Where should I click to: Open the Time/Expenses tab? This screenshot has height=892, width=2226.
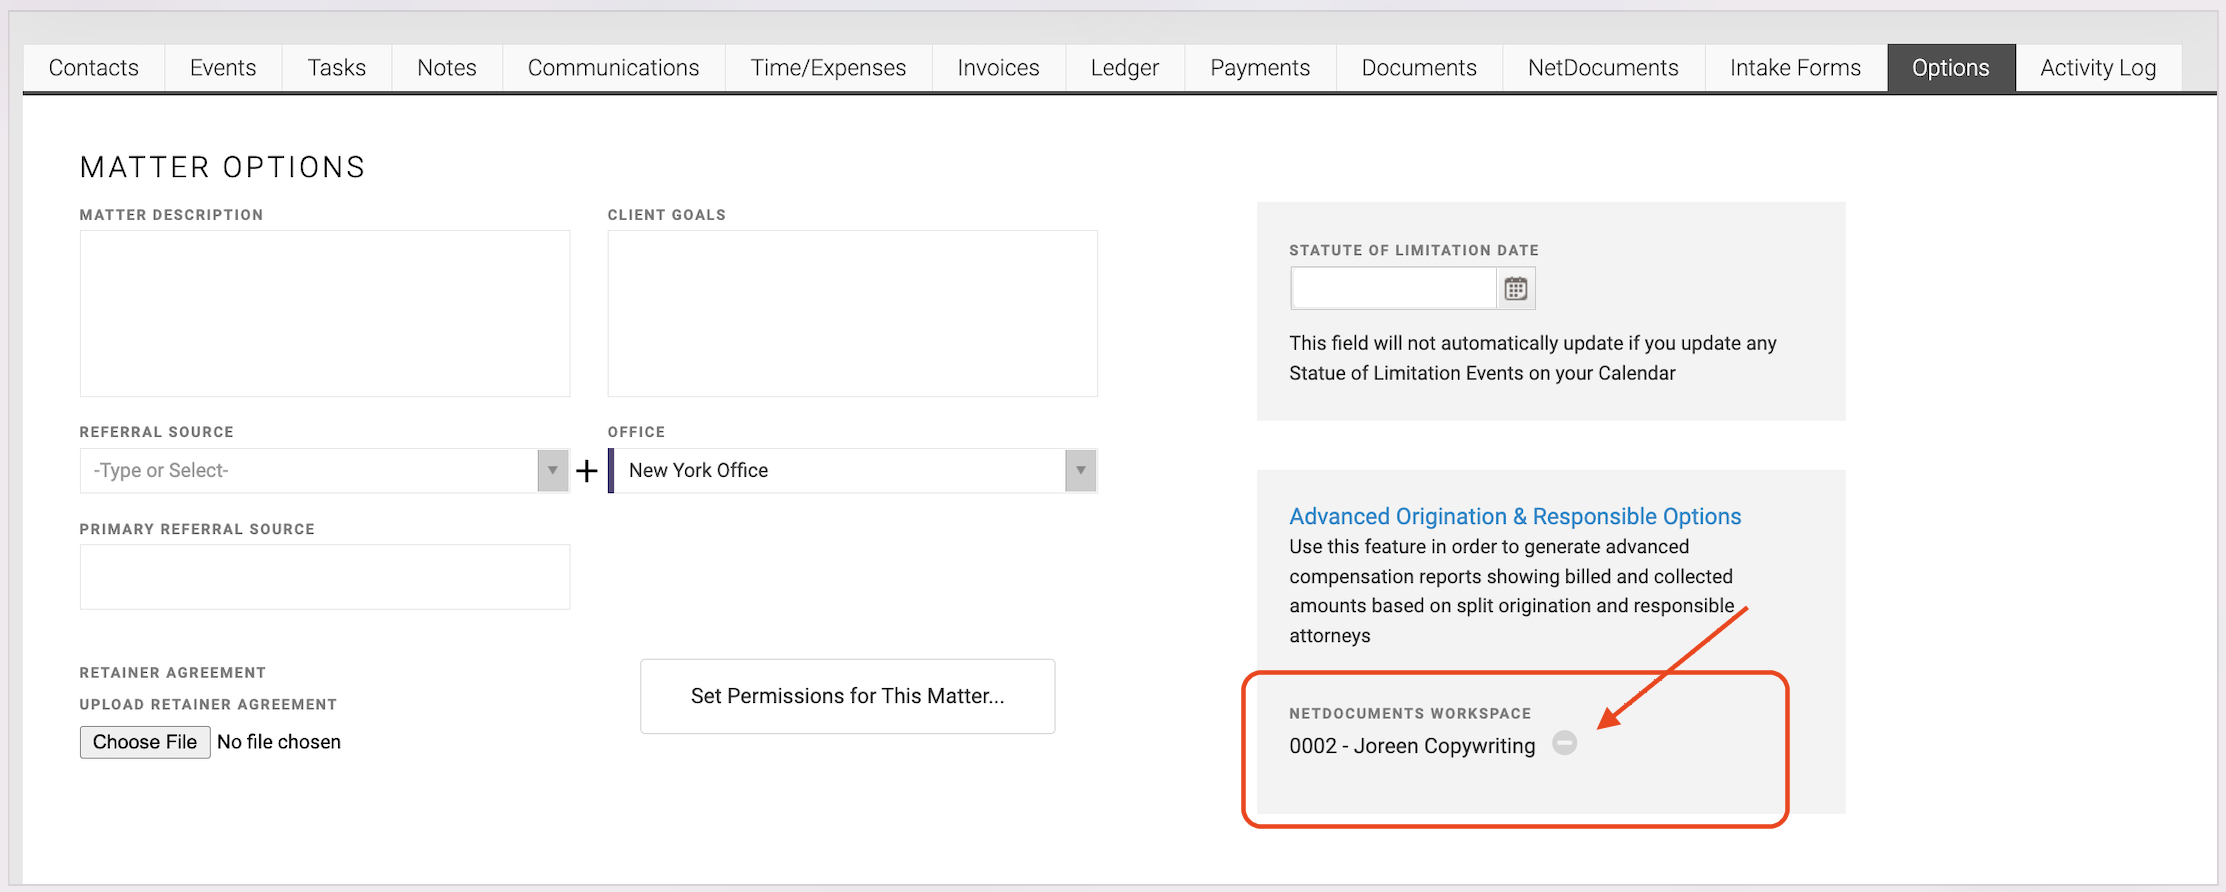click(x=829, y=68)
